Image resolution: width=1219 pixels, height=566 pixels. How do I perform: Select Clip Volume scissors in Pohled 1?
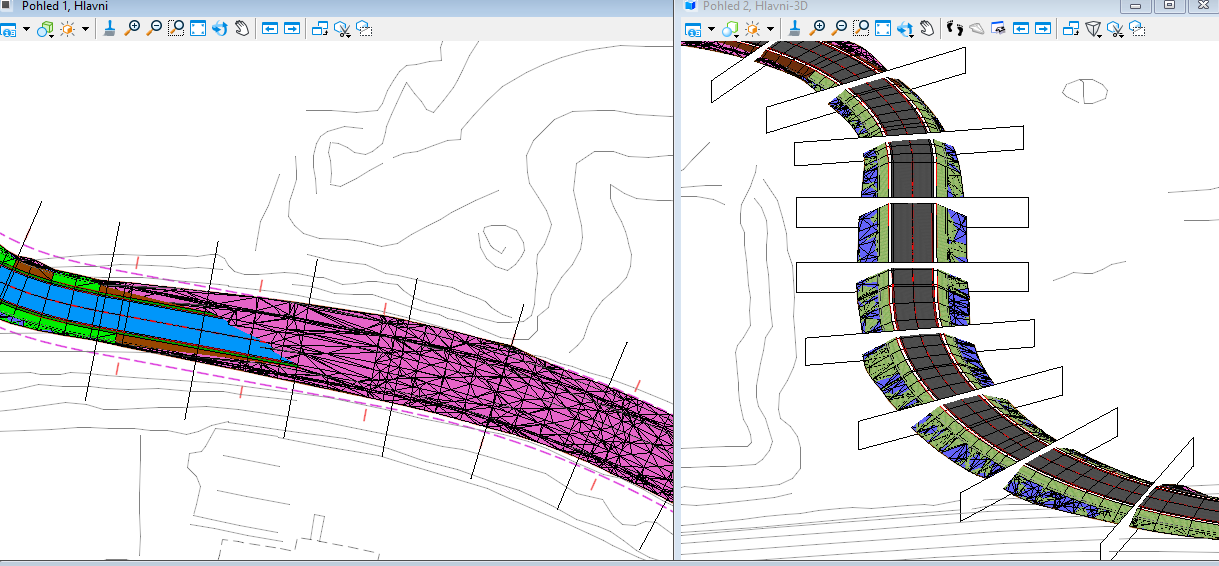click(342, 29)
